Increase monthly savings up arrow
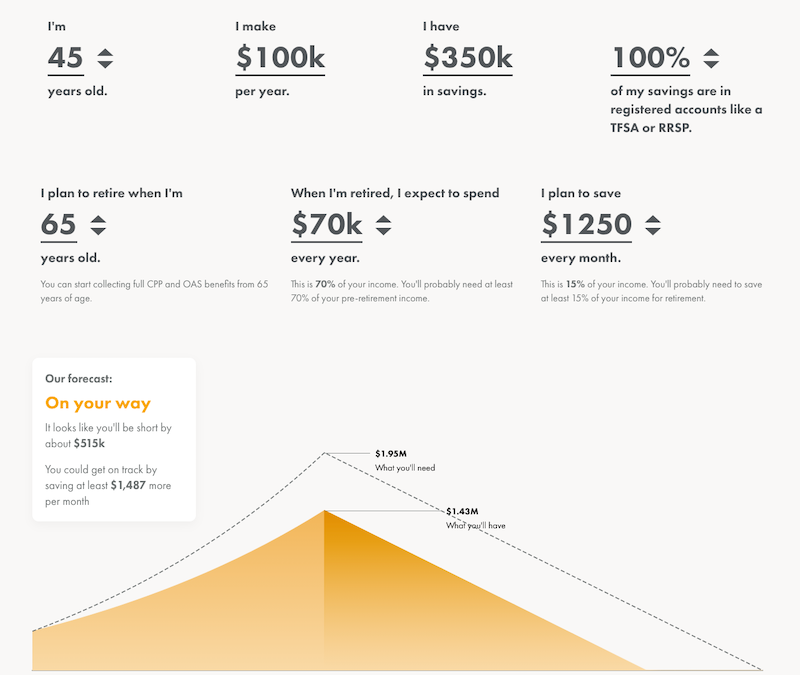The width and height of the screenshot is (800, 675). point(653,219)
